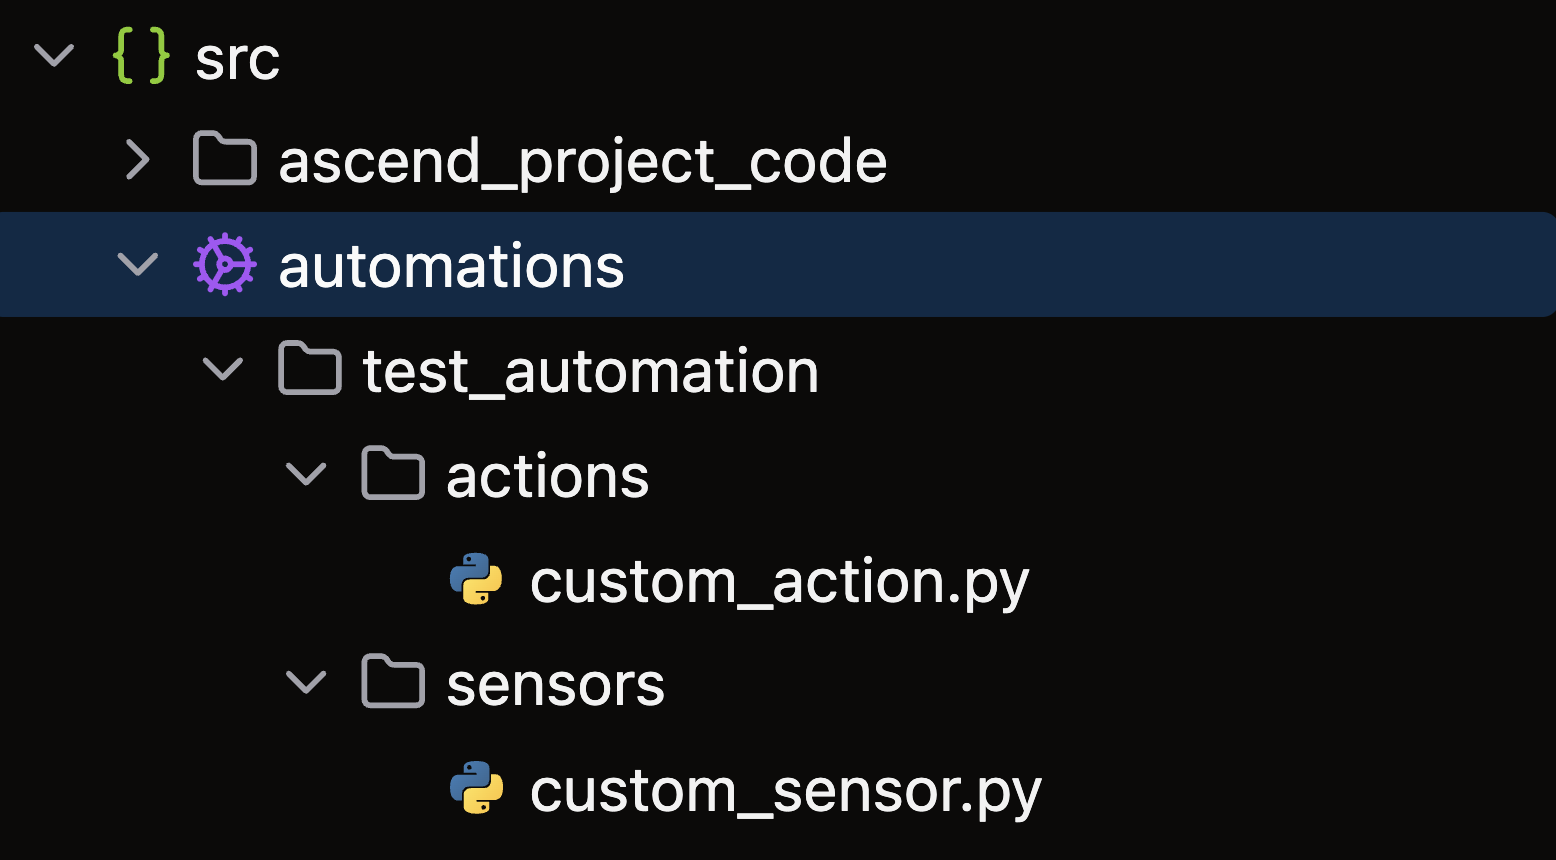Click the folder icon beside actions
This screenshot has height=860, width=1556.
tap(393, 473)
